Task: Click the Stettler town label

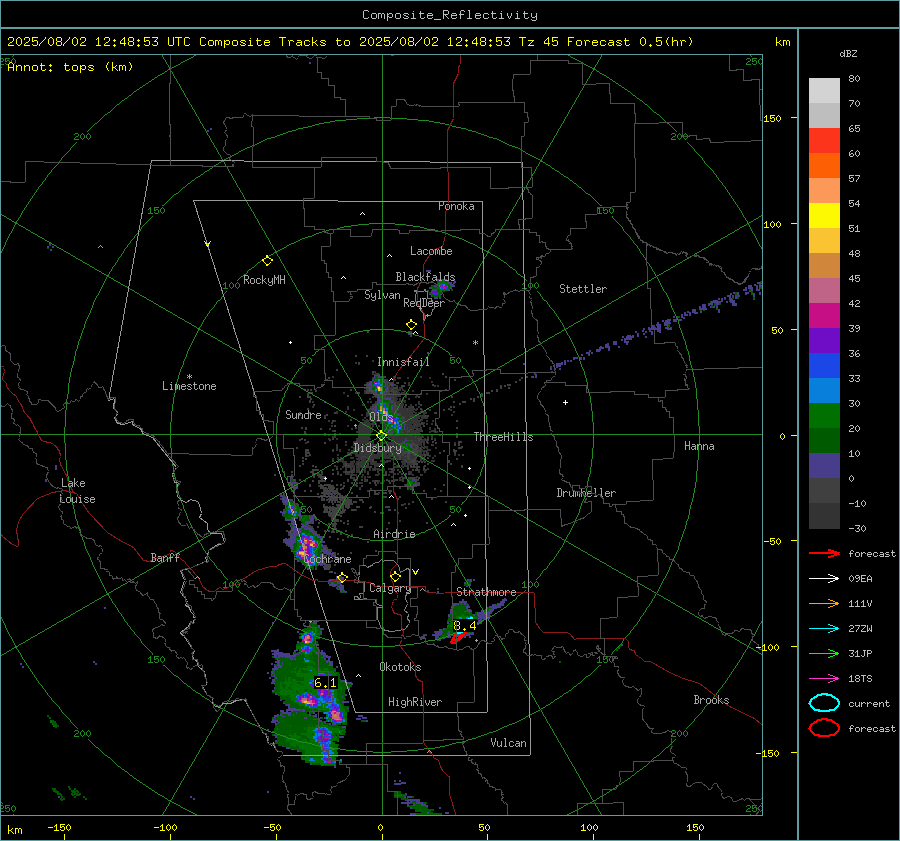Action: tap(583, 289)
